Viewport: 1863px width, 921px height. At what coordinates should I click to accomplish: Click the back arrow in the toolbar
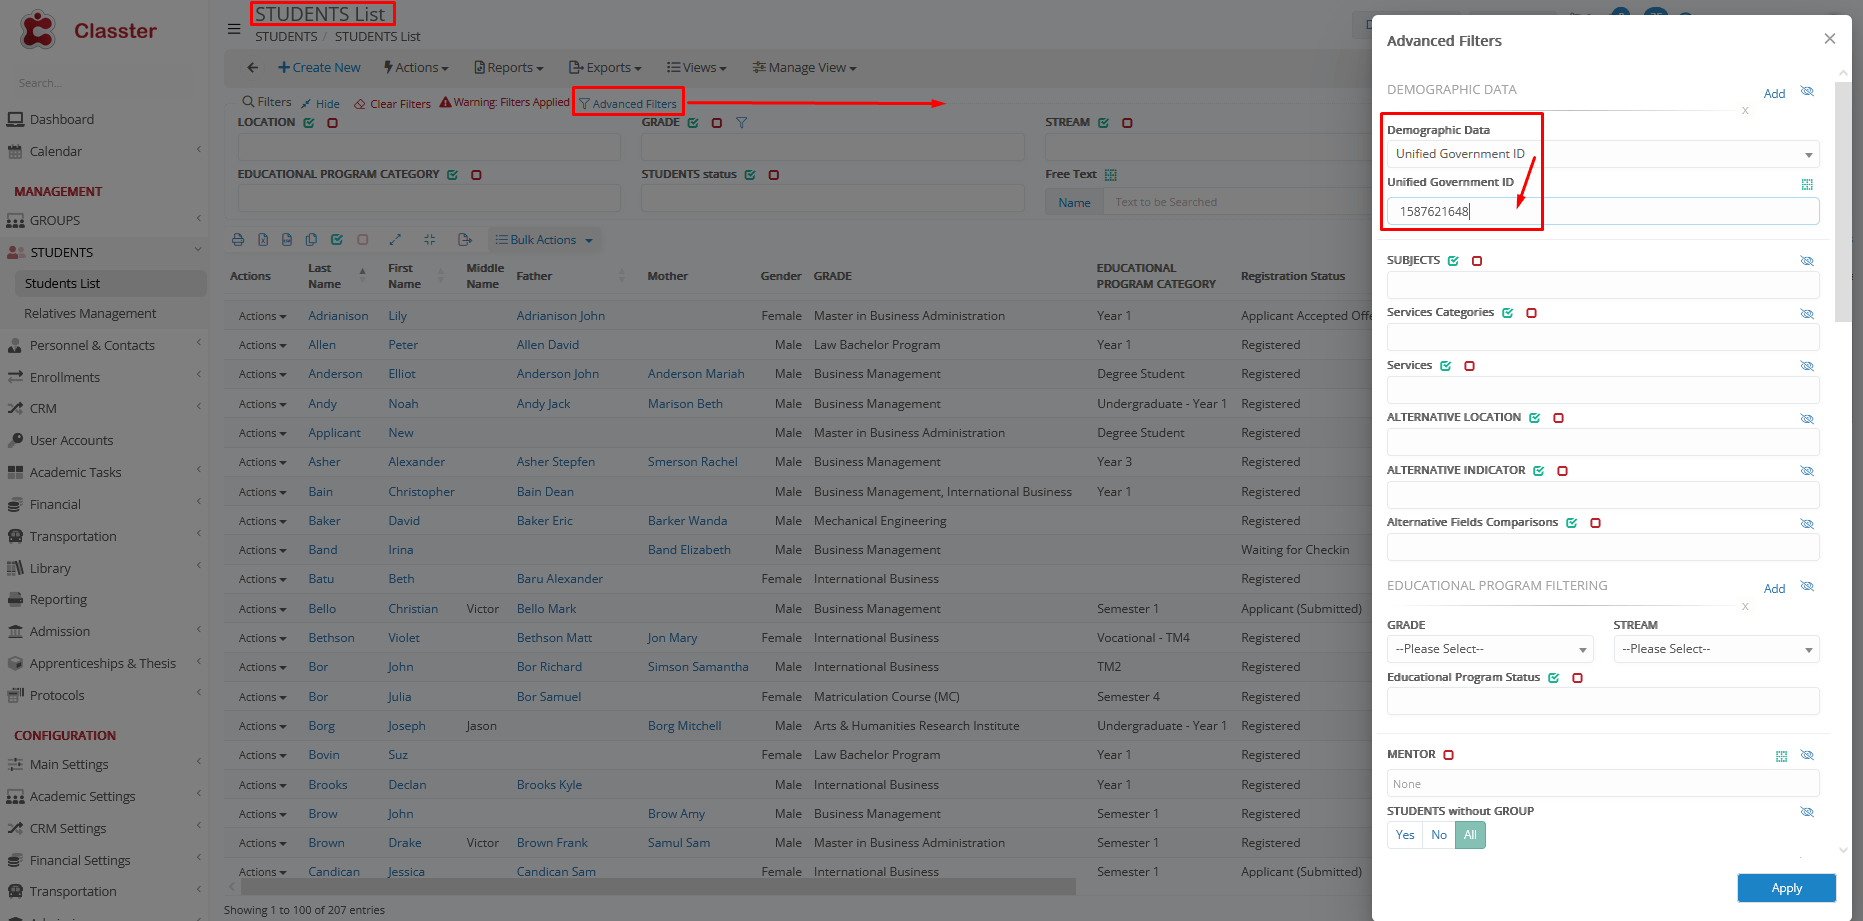click(x=253, y=68)
